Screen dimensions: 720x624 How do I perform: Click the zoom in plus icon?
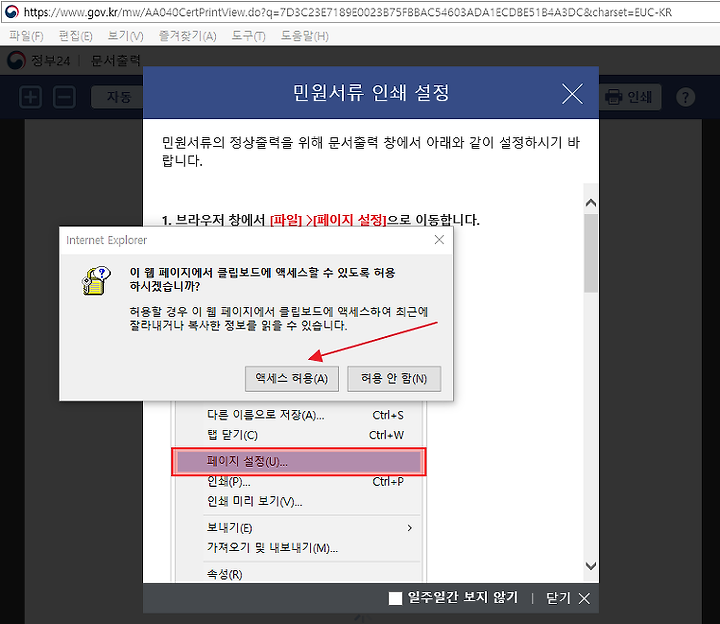pyautogui.click(x=31, y=97)
